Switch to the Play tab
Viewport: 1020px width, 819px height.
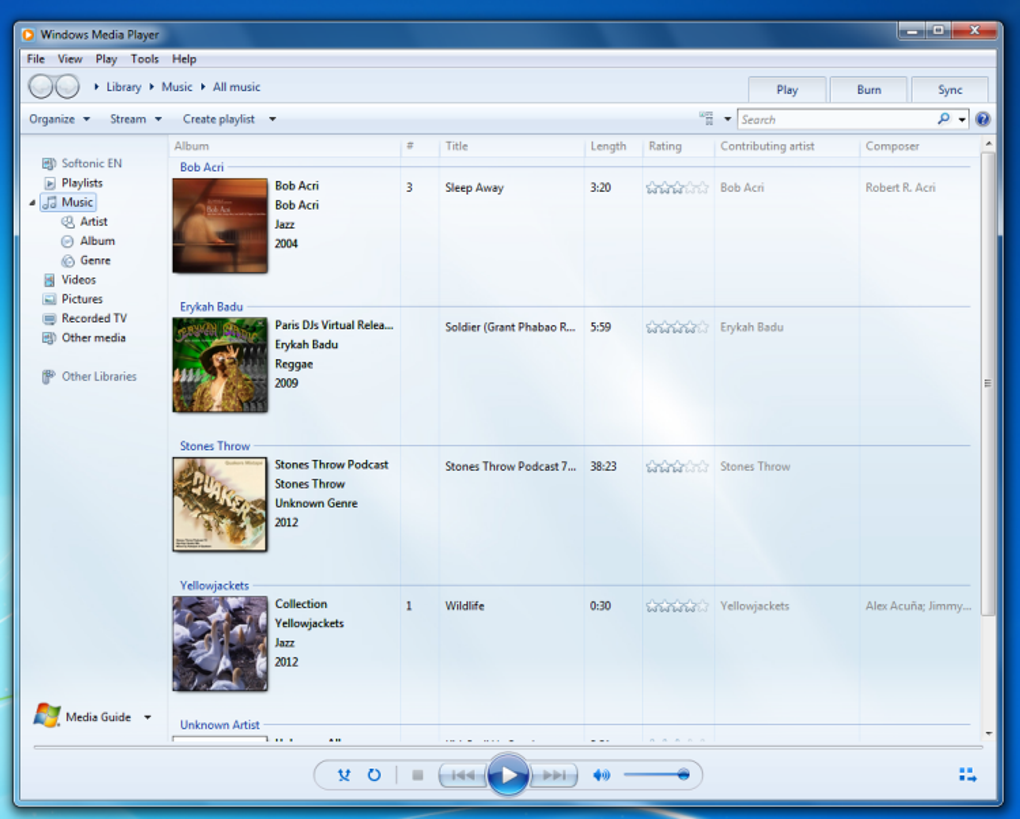tap(787, 90)
